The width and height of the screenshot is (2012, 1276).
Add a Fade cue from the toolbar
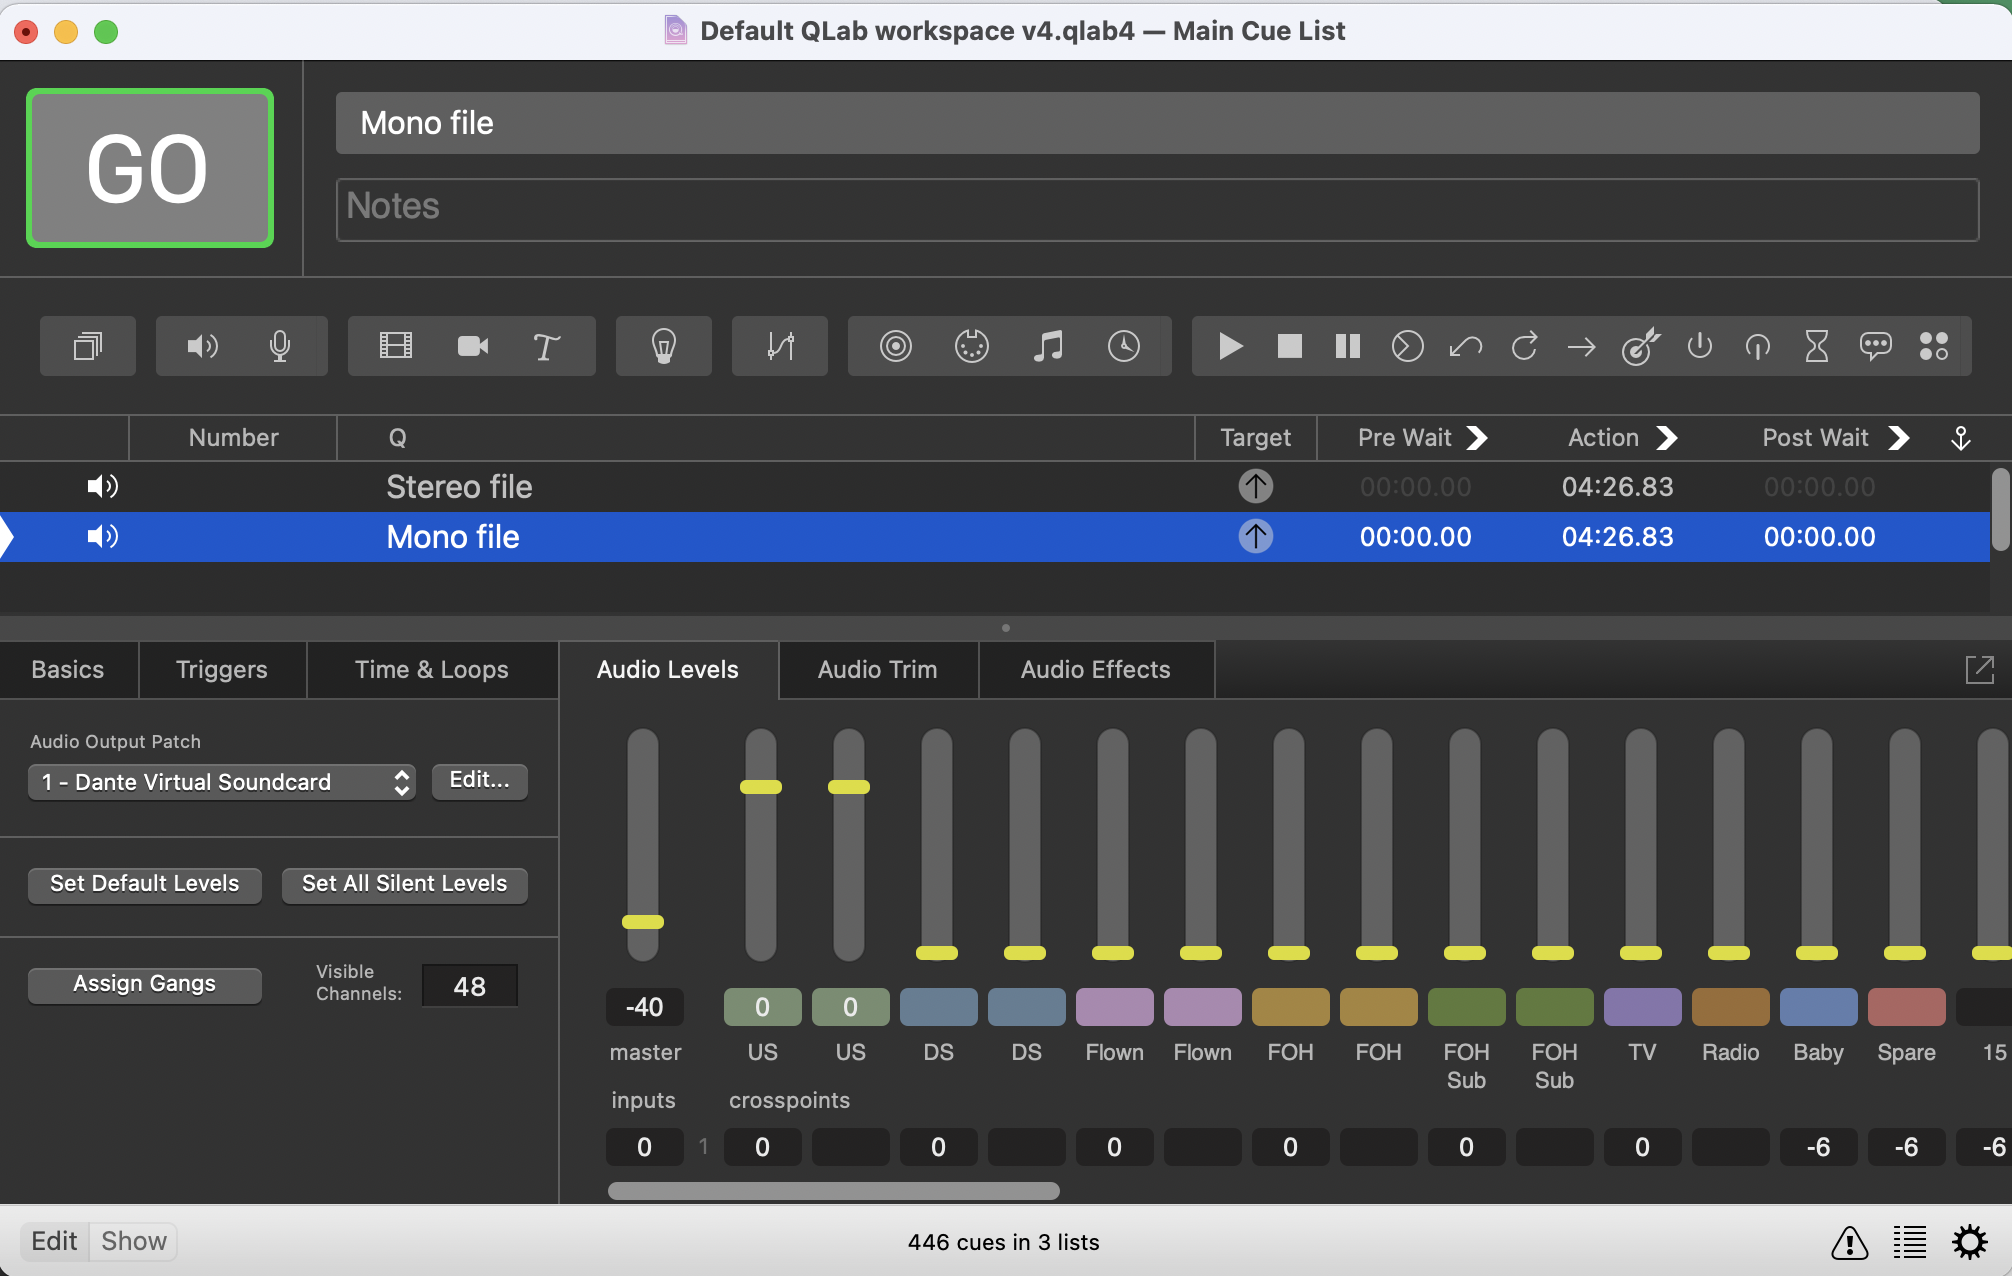(779, 346)
